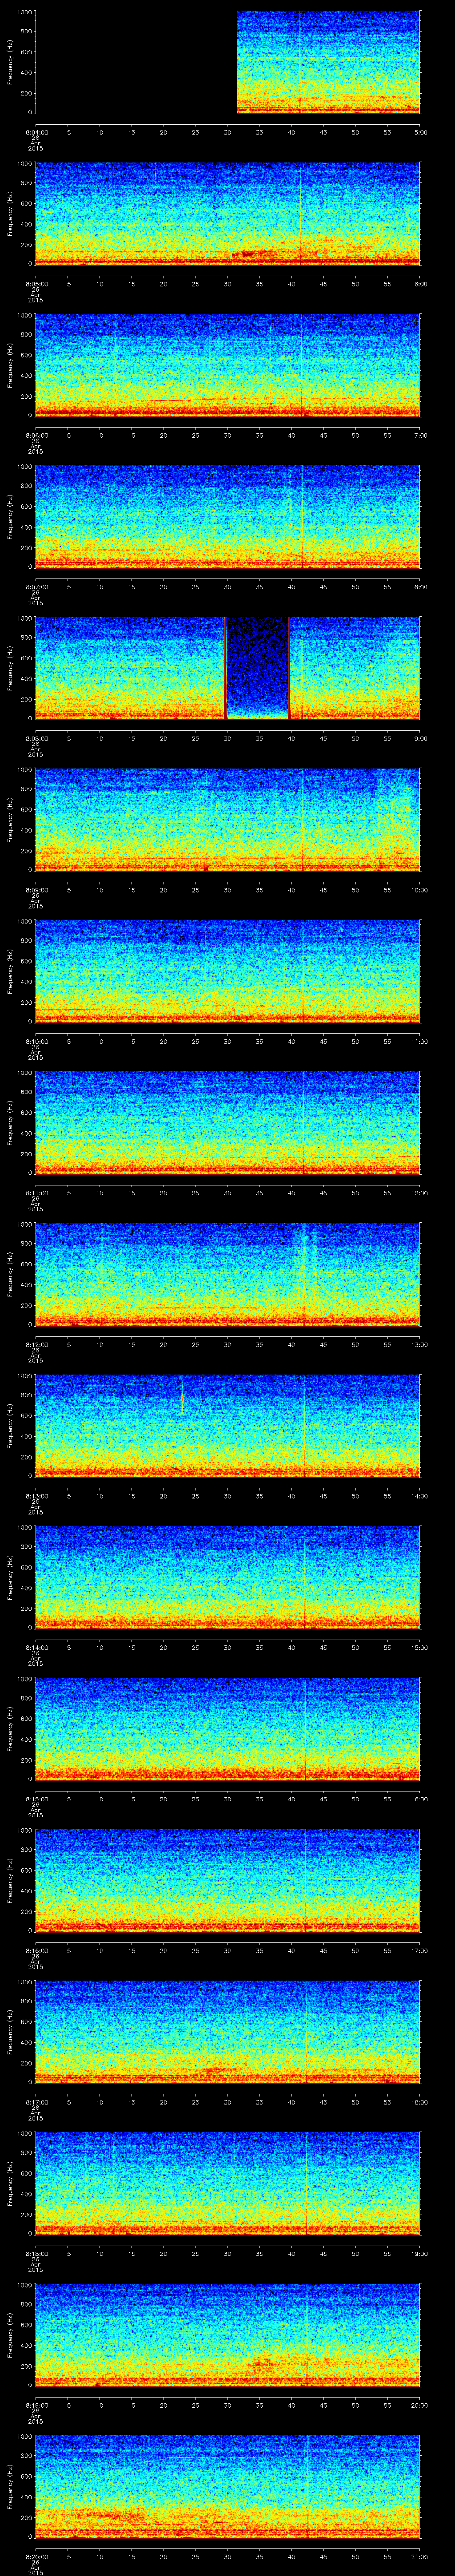The height and width of the screenshot is (2576, 455).
Task: Click the '8:19:00' time axis label
Action: click(x=36, y=2404)
